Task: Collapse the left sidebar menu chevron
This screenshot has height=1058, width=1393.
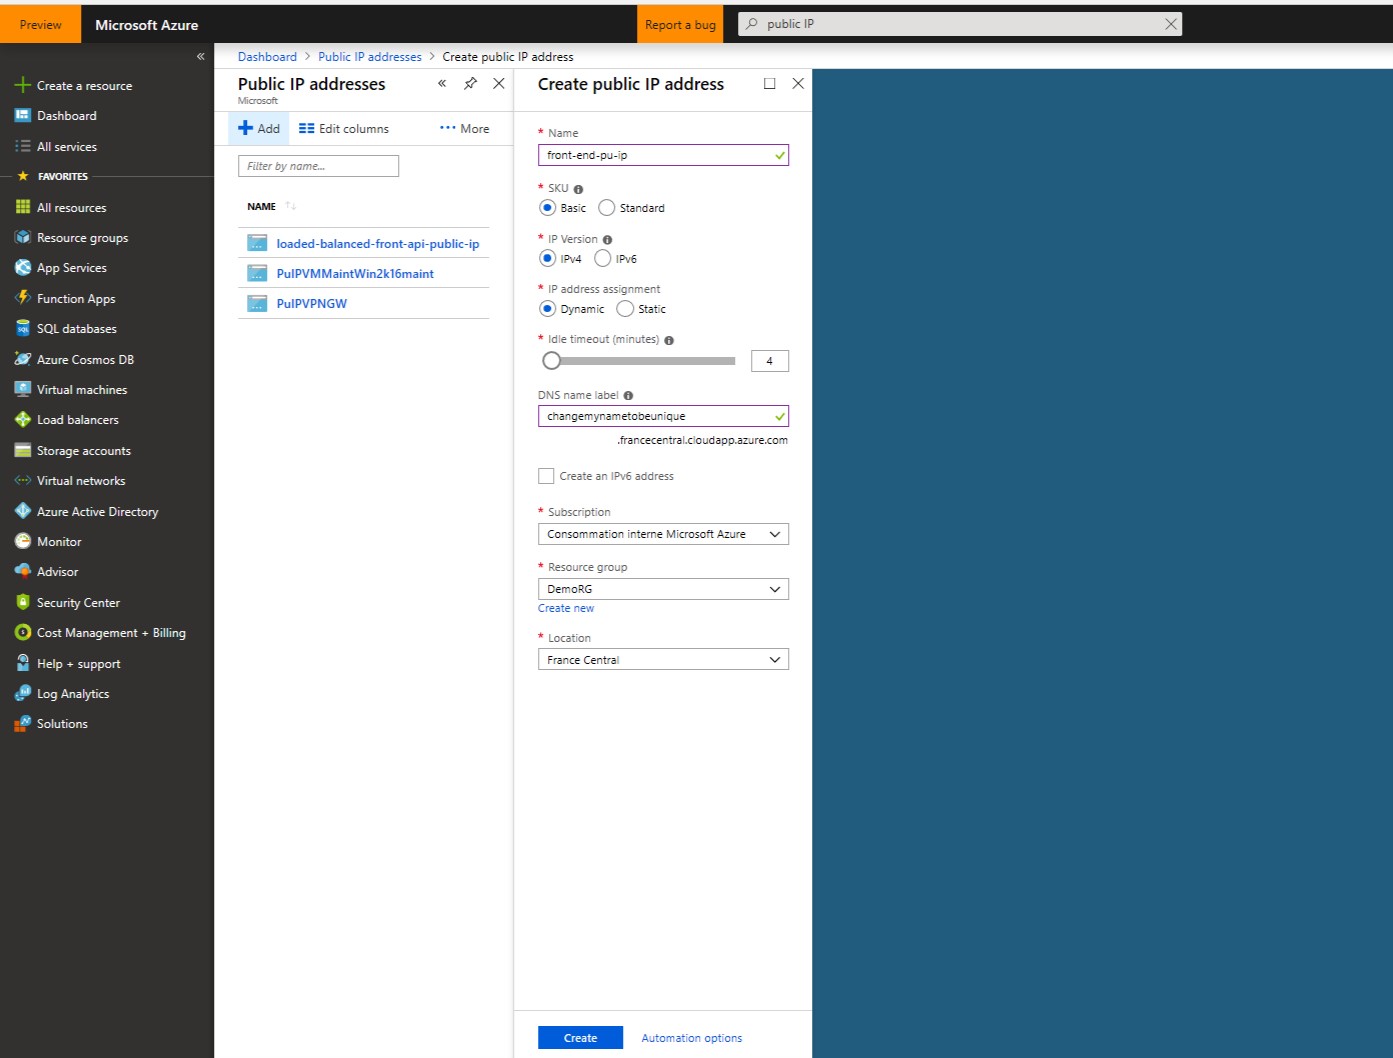Action: point(200,56)
